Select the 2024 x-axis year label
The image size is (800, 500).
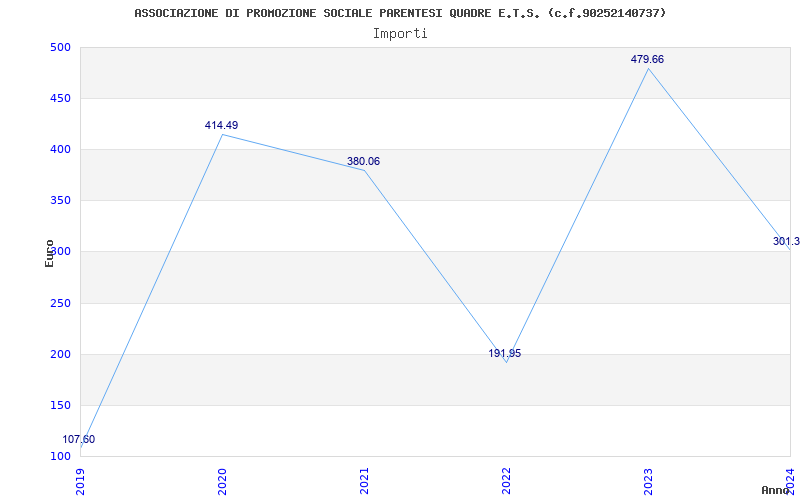(x=789, y=482)
